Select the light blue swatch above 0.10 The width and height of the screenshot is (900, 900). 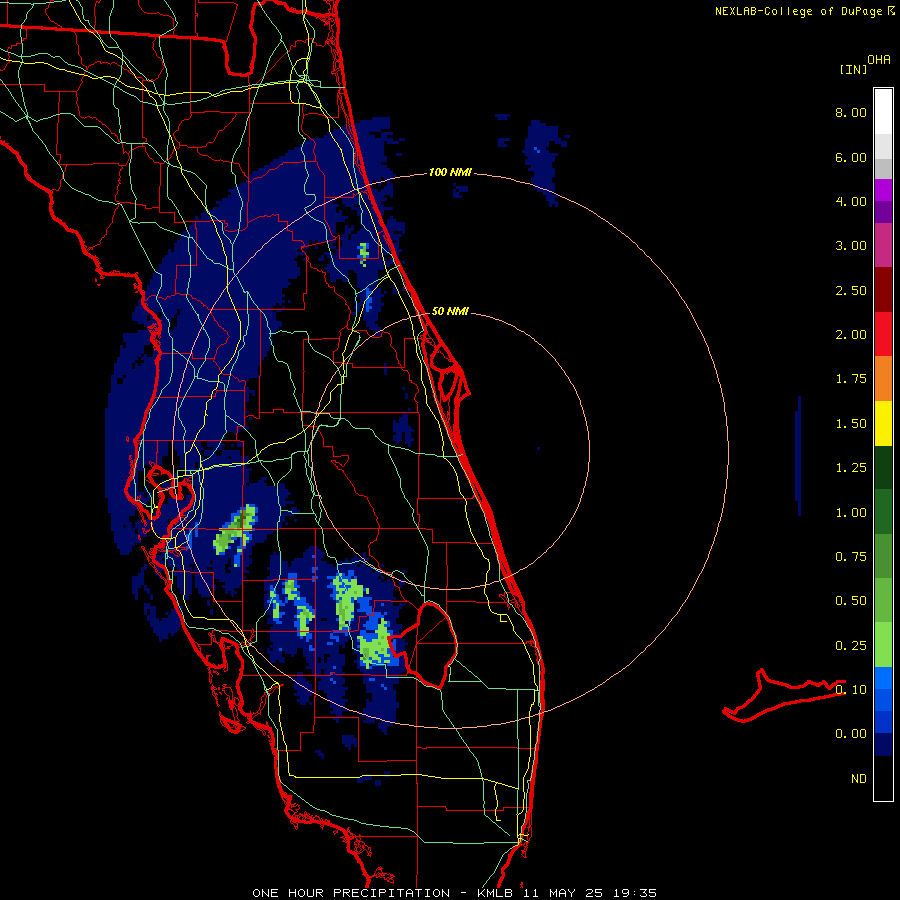click(883, 678)
